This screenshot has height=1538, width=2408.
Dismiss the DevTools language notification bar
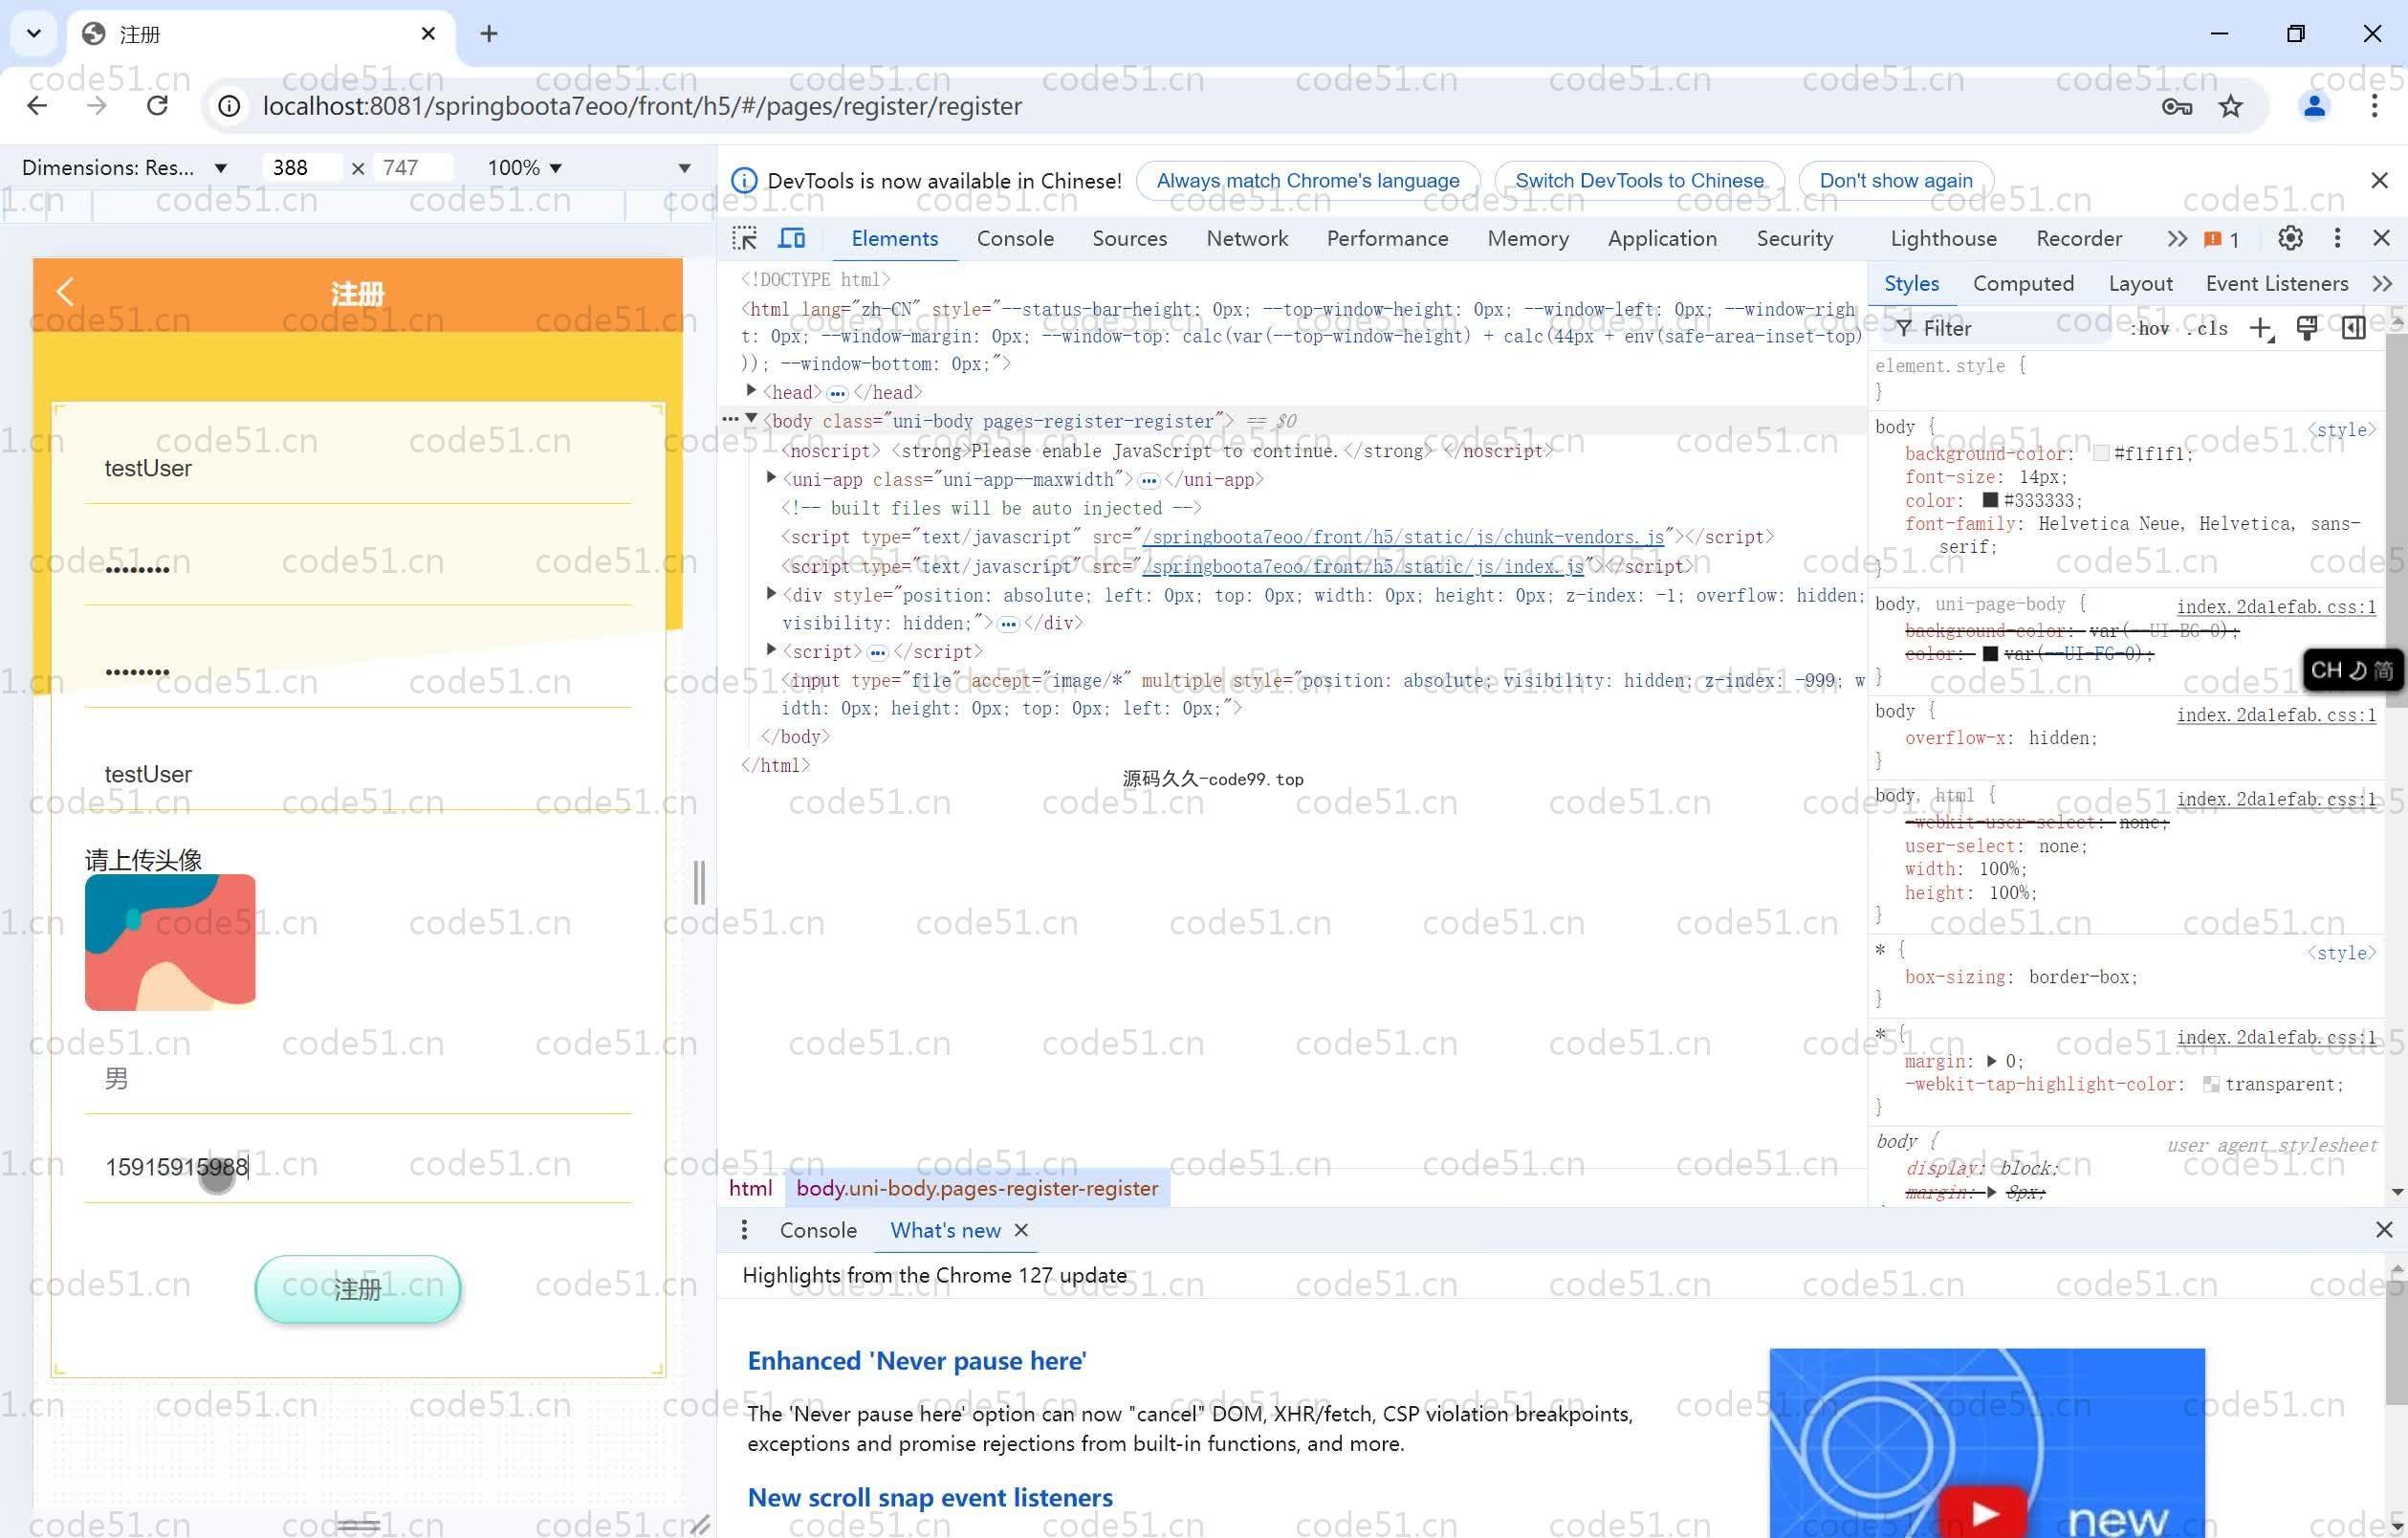[2379, 181]
